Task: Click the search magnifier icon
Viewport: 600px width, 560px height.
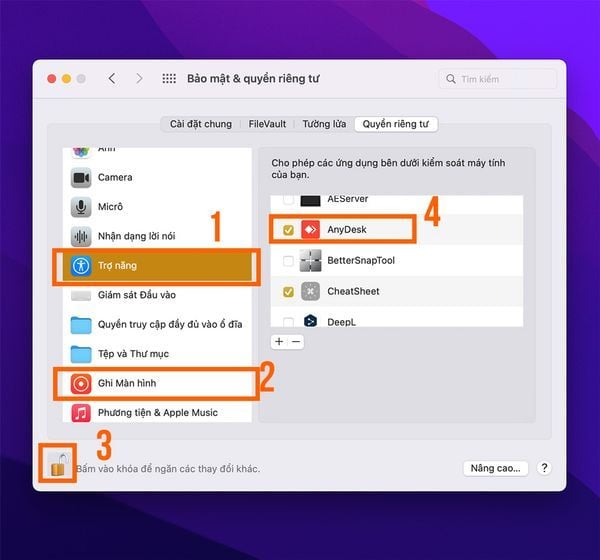Action: [451, 79]
